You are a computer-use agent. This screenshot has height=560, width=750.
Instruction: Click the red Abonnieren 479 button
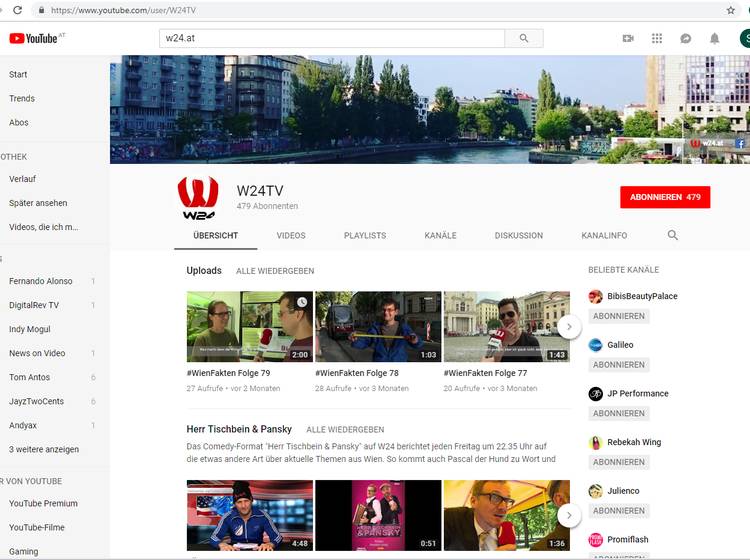[x=665, y=197]
